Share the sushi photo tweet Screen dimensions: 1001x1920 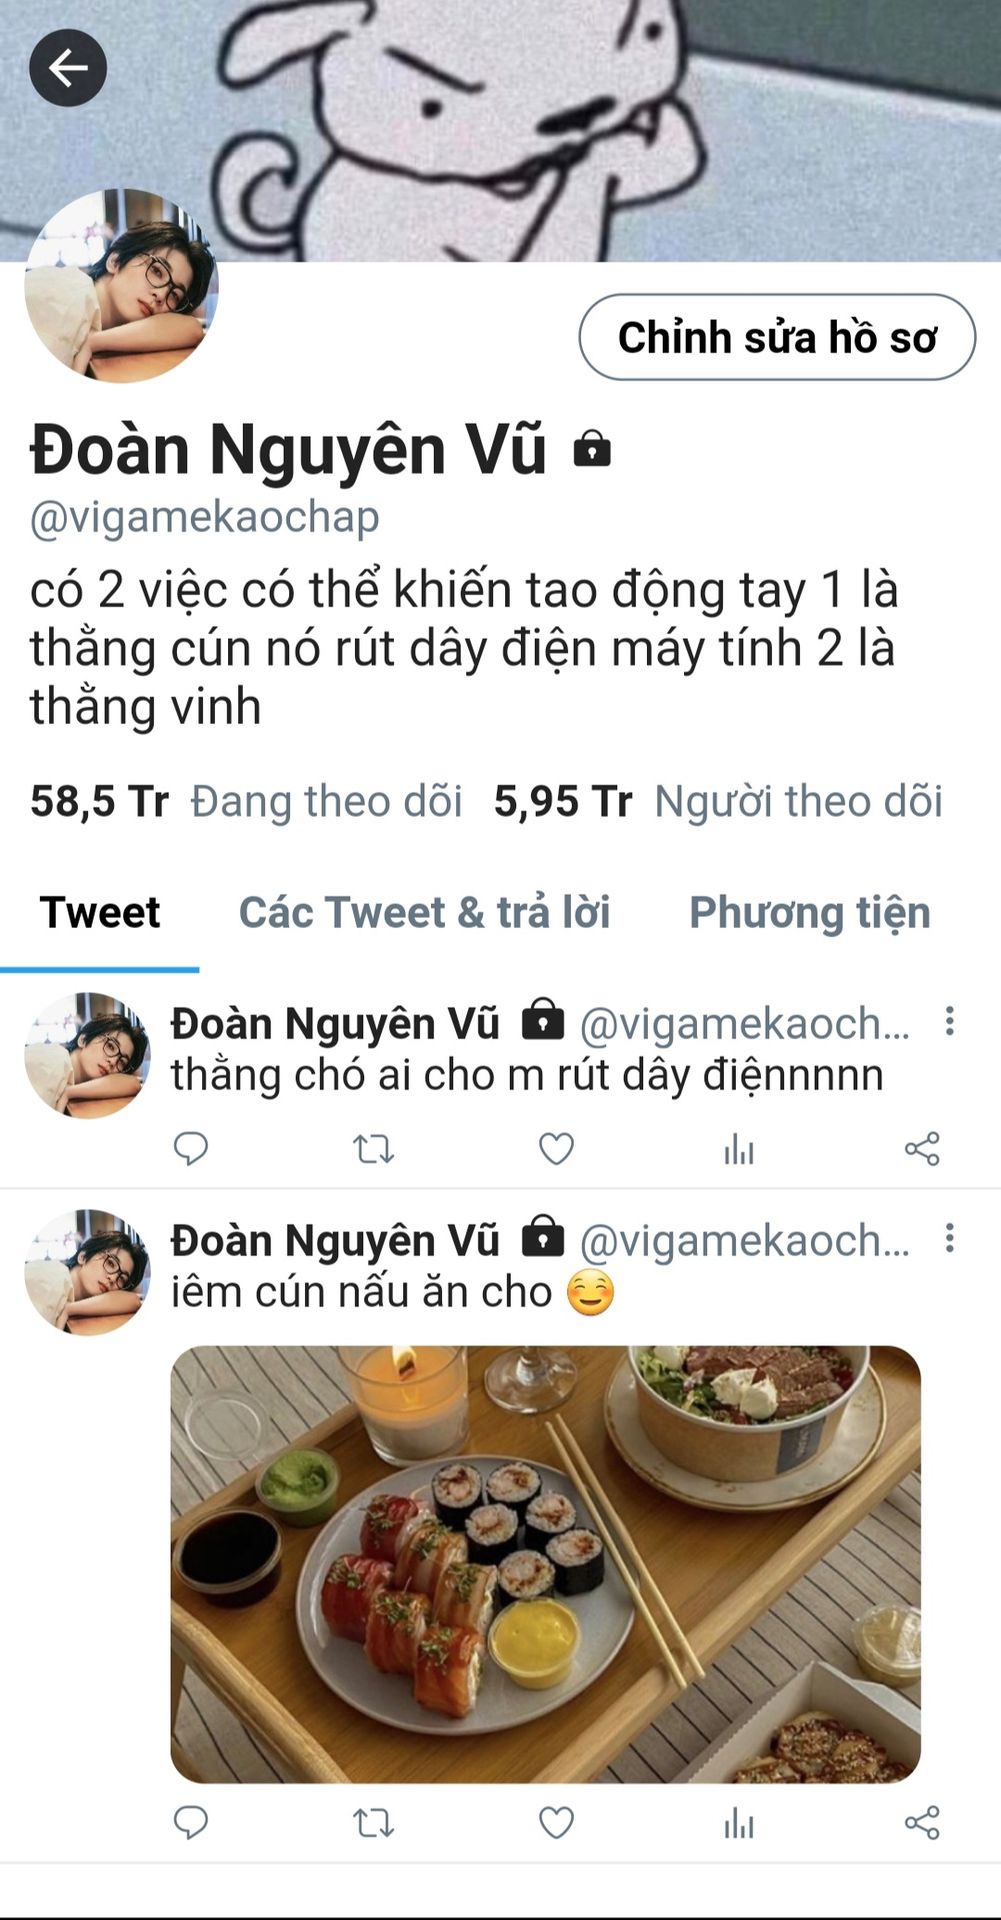[x=922, y=1824]
